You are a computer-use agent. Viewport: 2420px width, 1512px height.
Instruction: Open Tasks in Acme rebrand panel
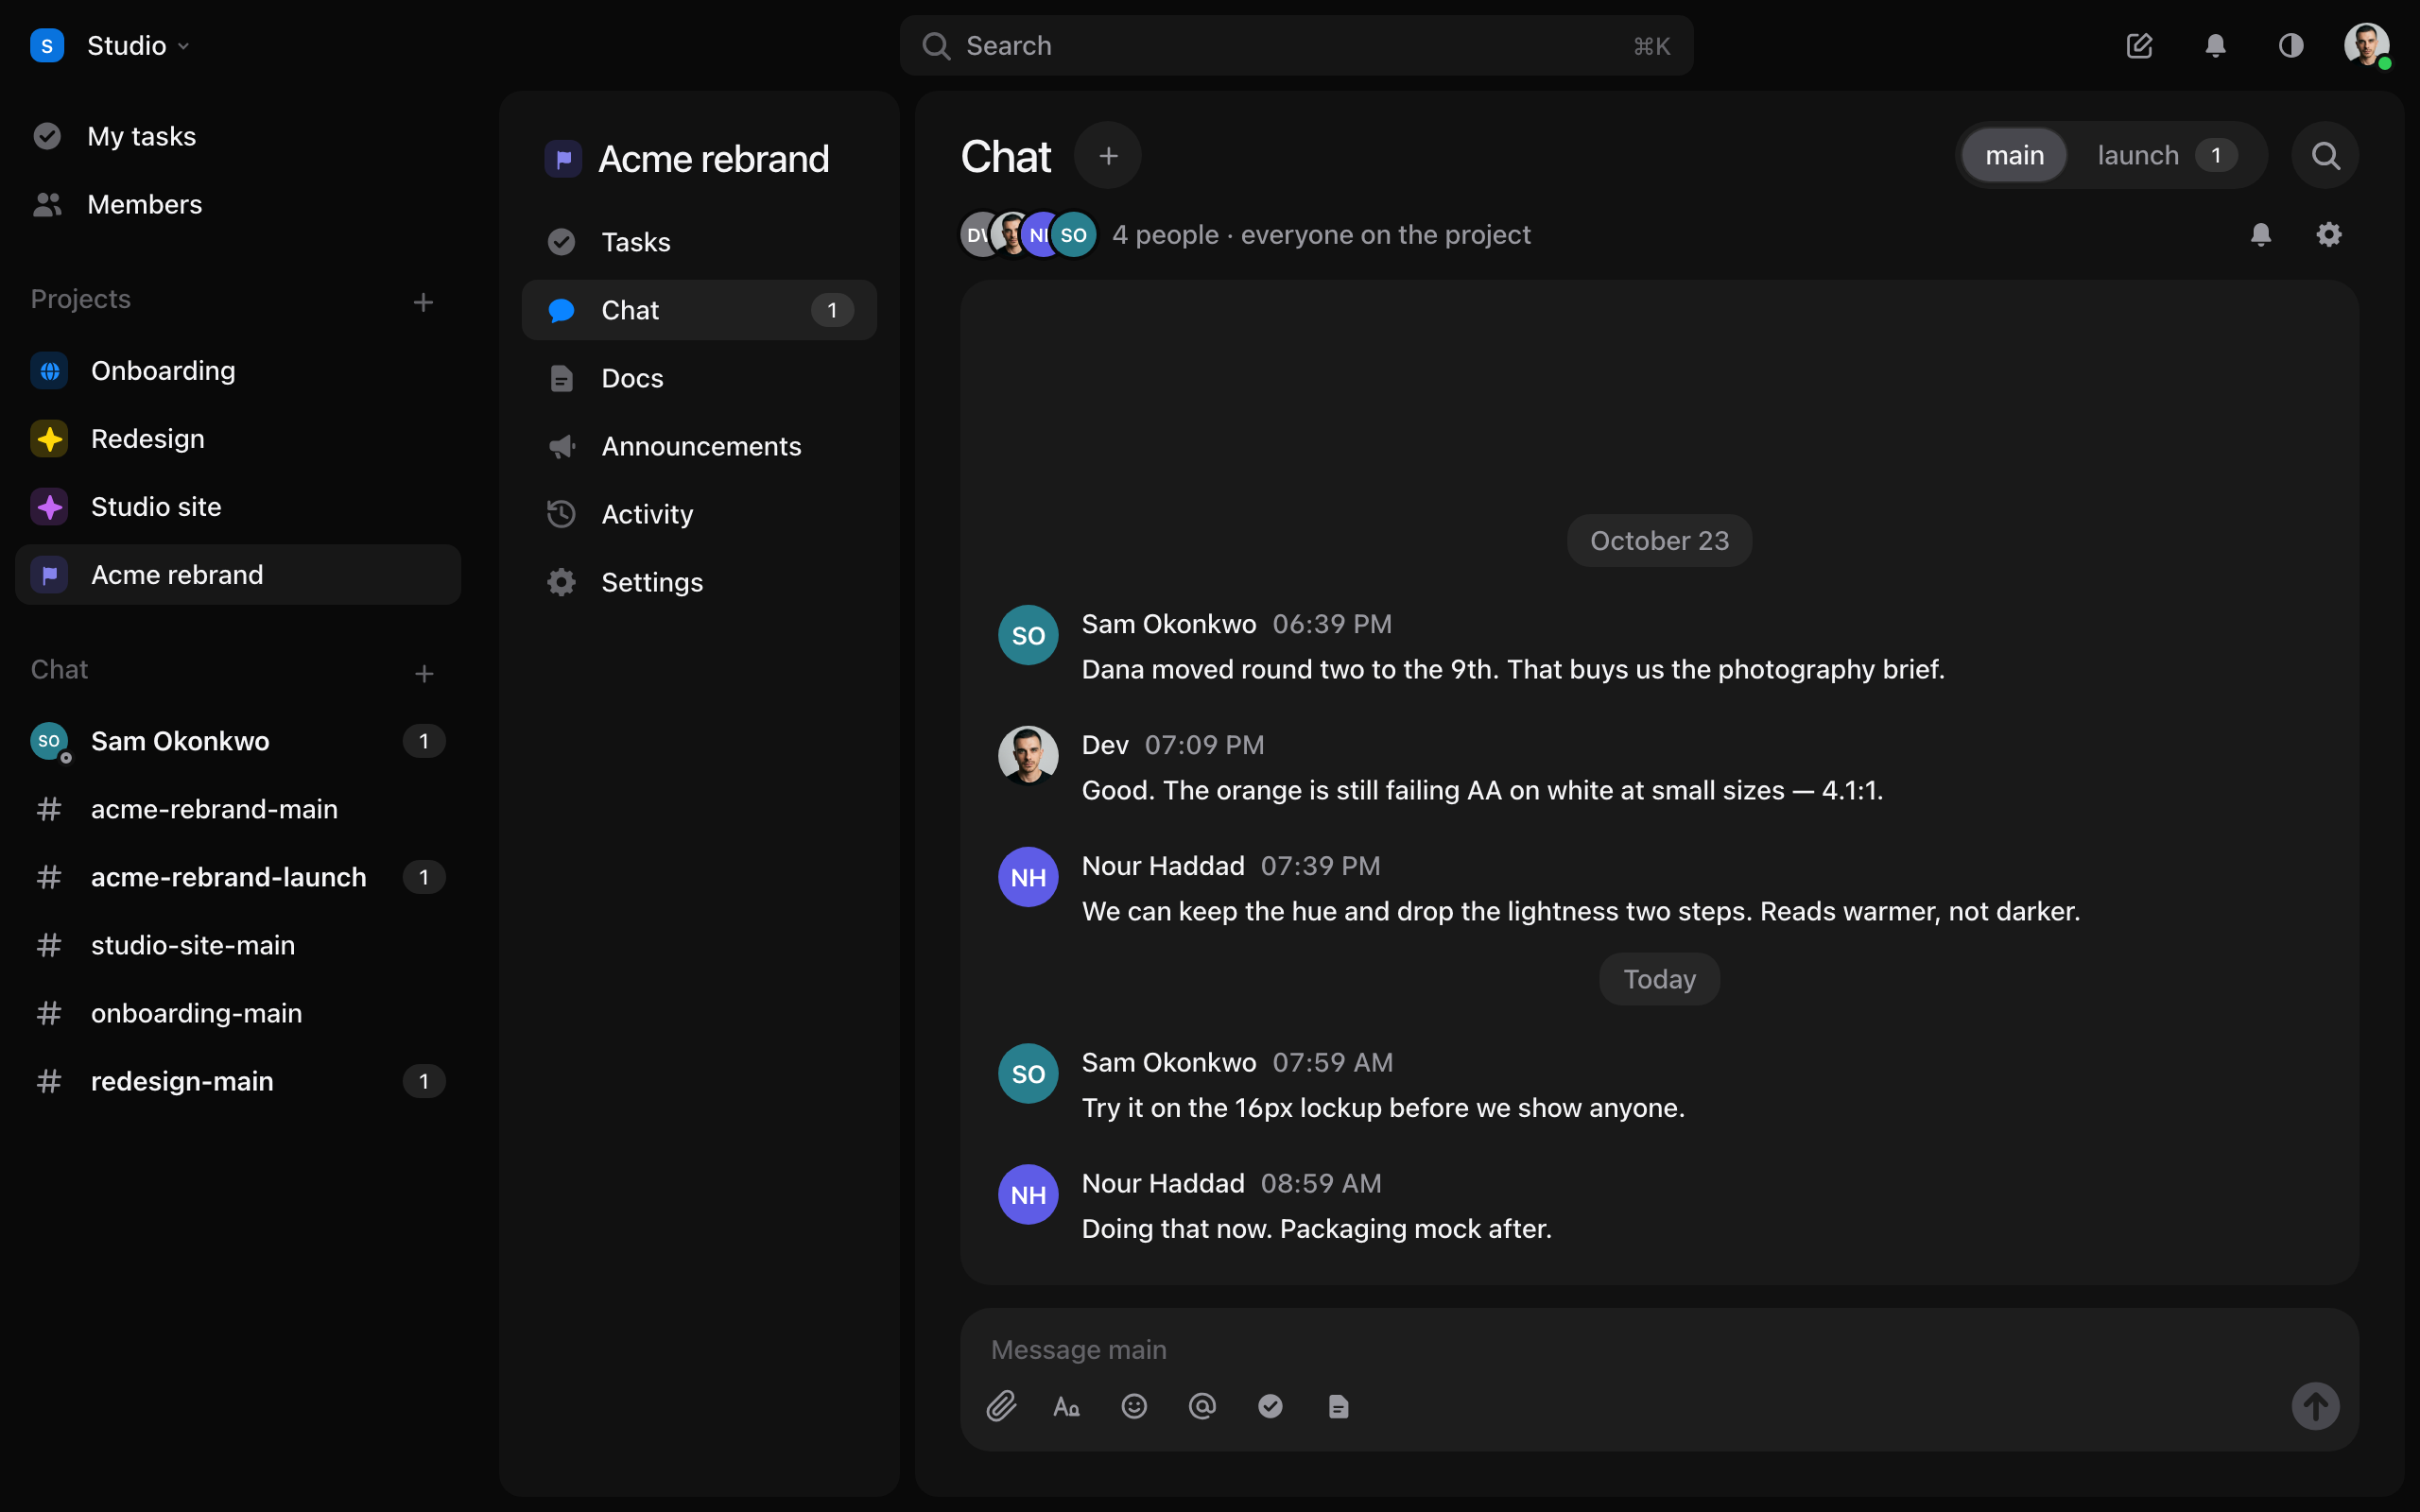(699, 242)
